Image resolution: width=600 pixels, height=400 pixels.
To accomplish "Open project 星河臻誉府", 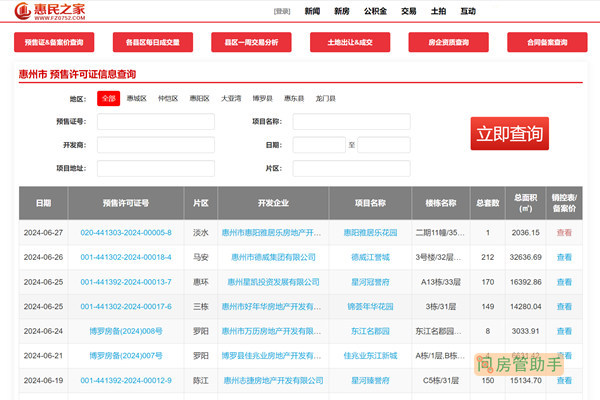I will click(x=370, y=380).
